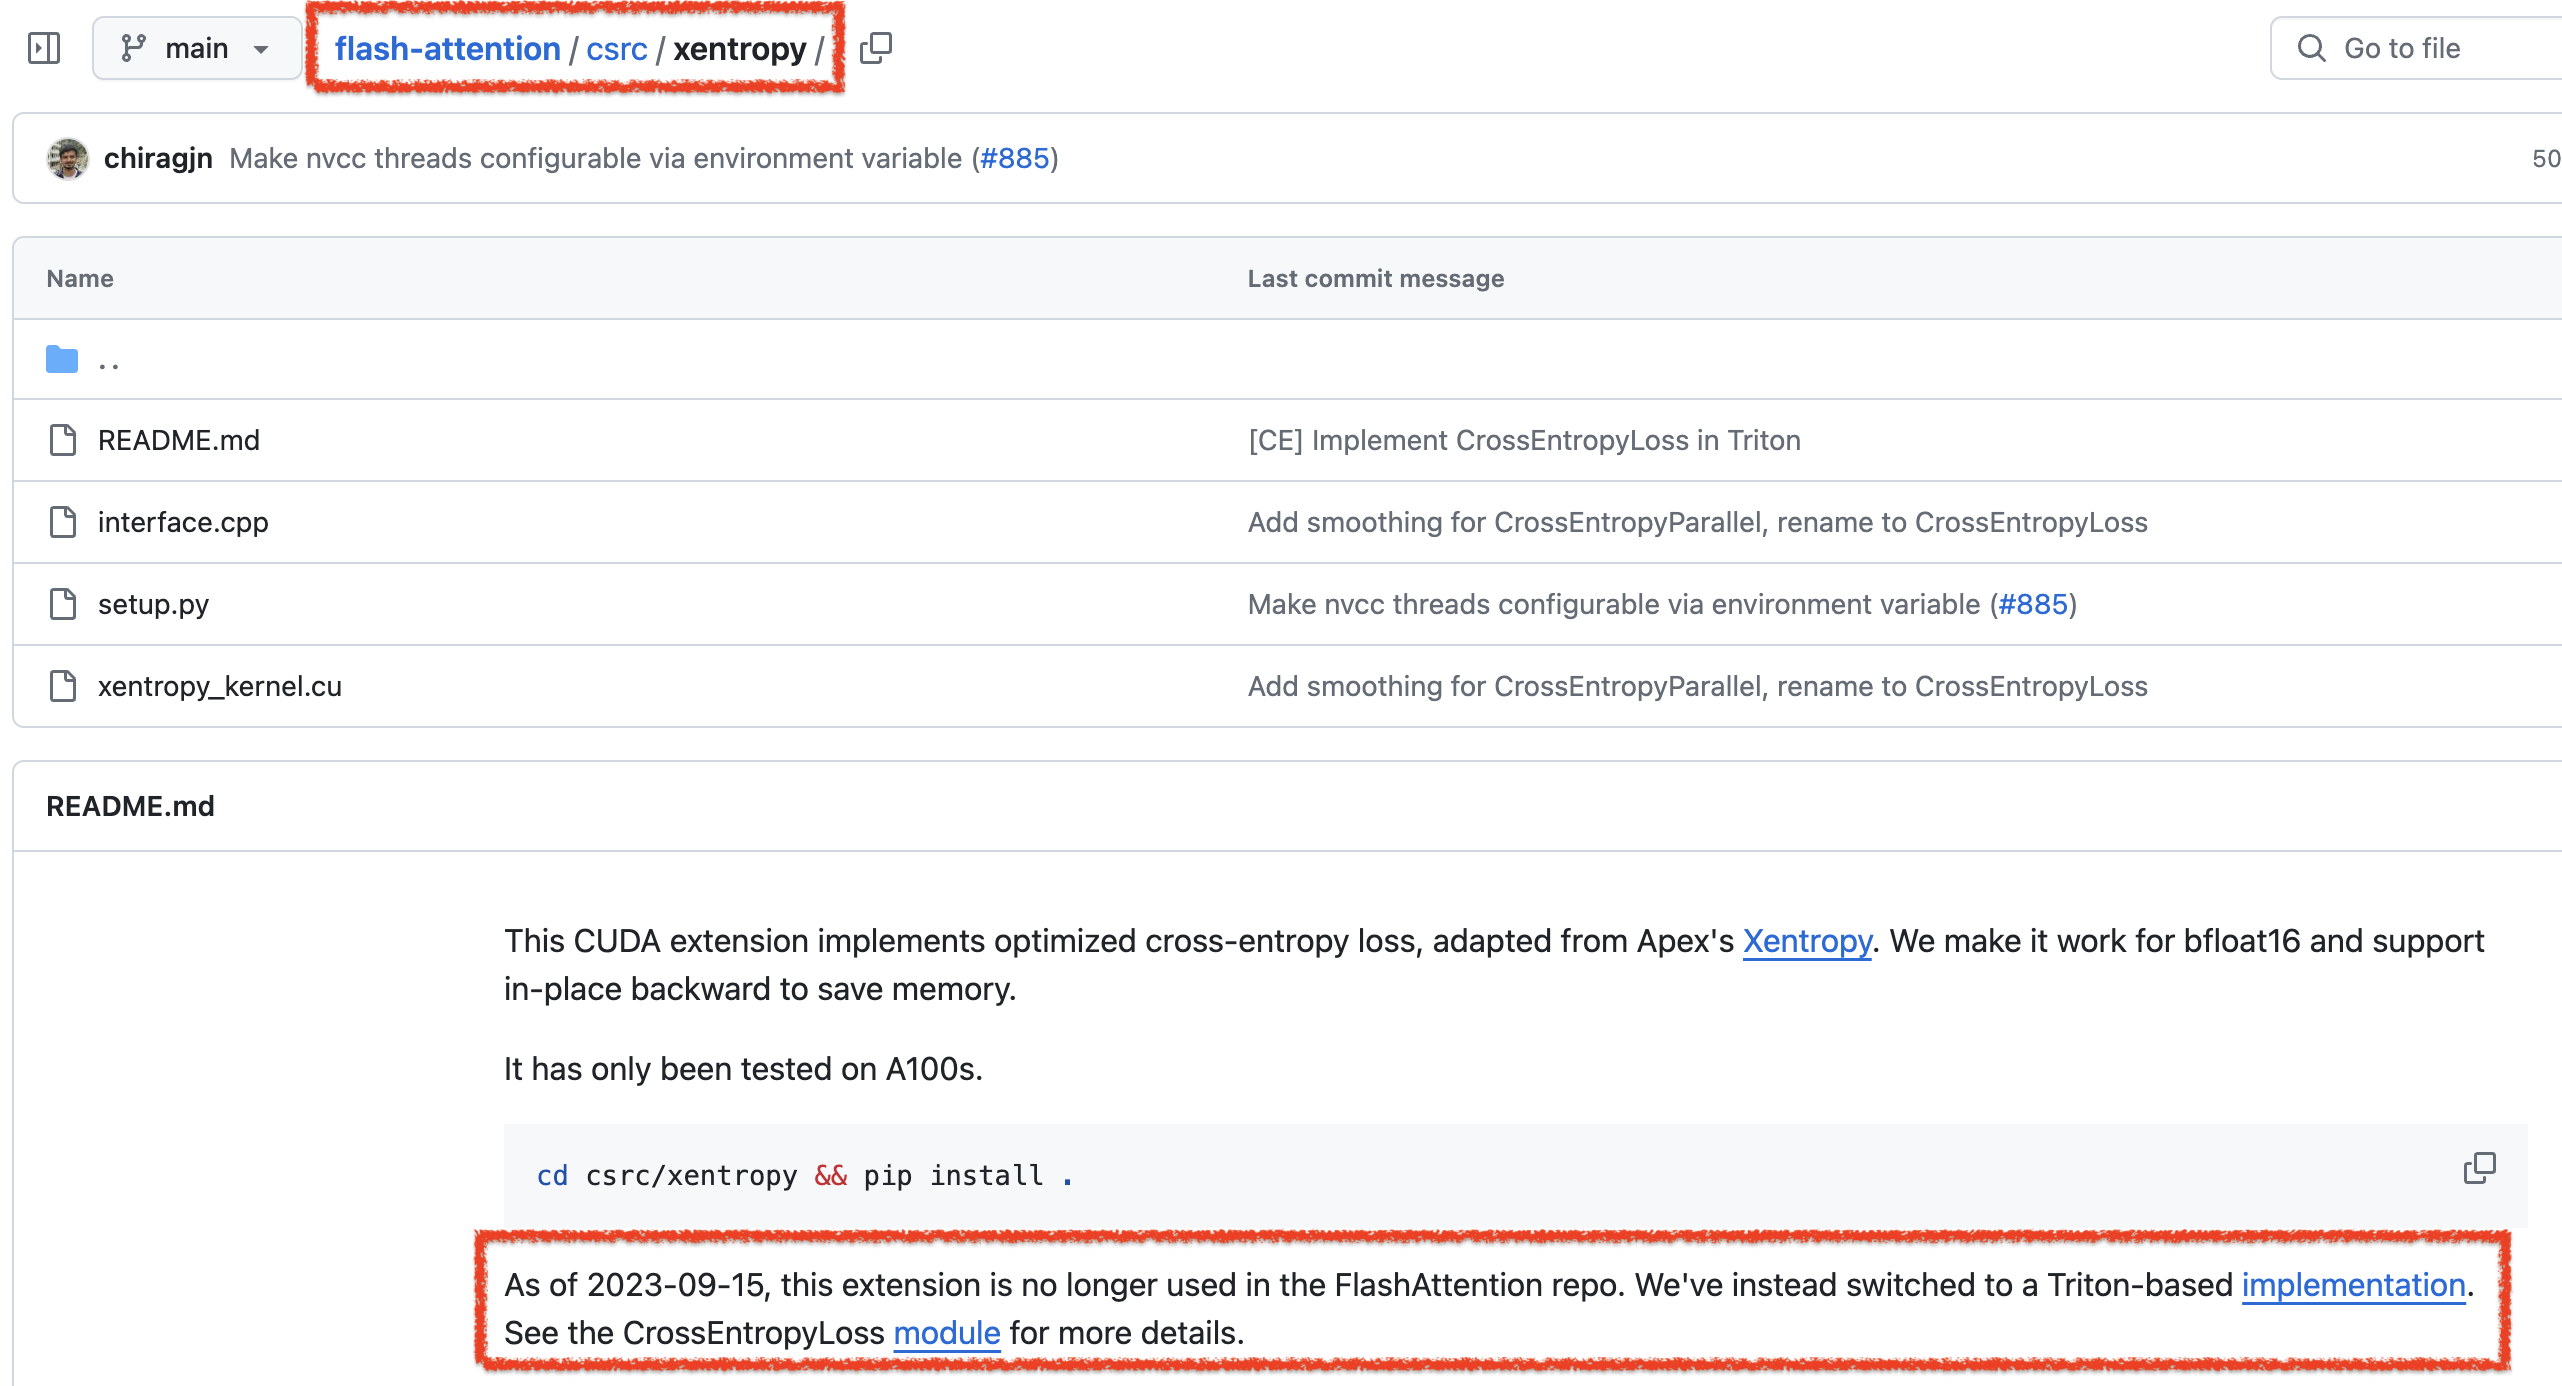Viewport: 2562px width, 1386px height.
Task: Open the interface.cpp file
Action: [183, 522]
